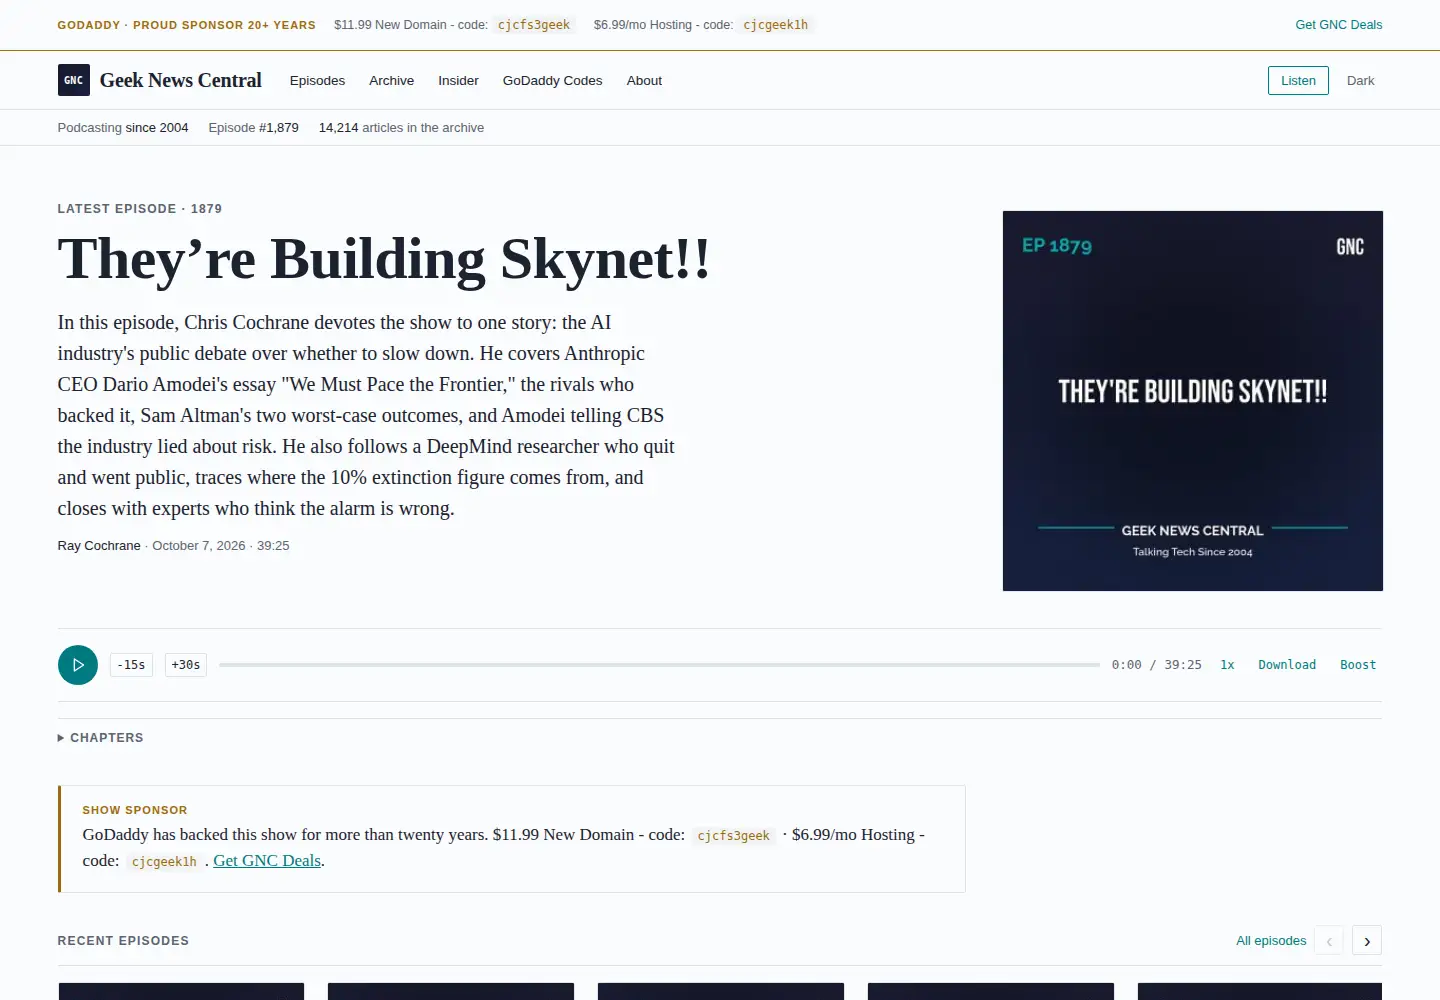
Task: Open the About page
Action: [644, 81]
